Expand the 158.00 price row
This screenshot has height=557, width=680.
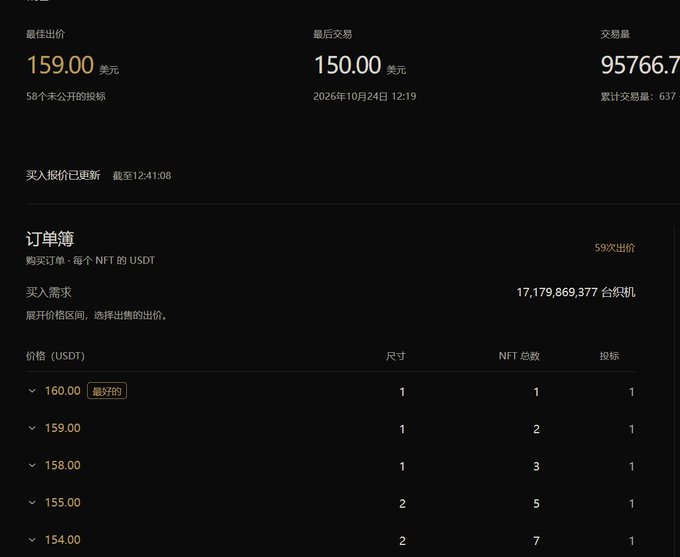(32, 465)
